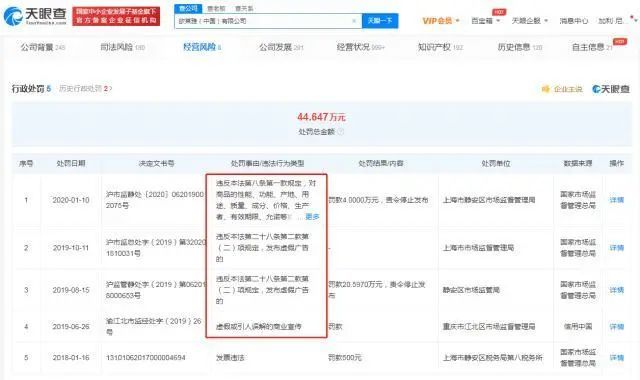Viewport: 640px width, 380px height.
Task: Click the 发票违法 reason cell
Action: pyautogui.click(x=230, y=358)
